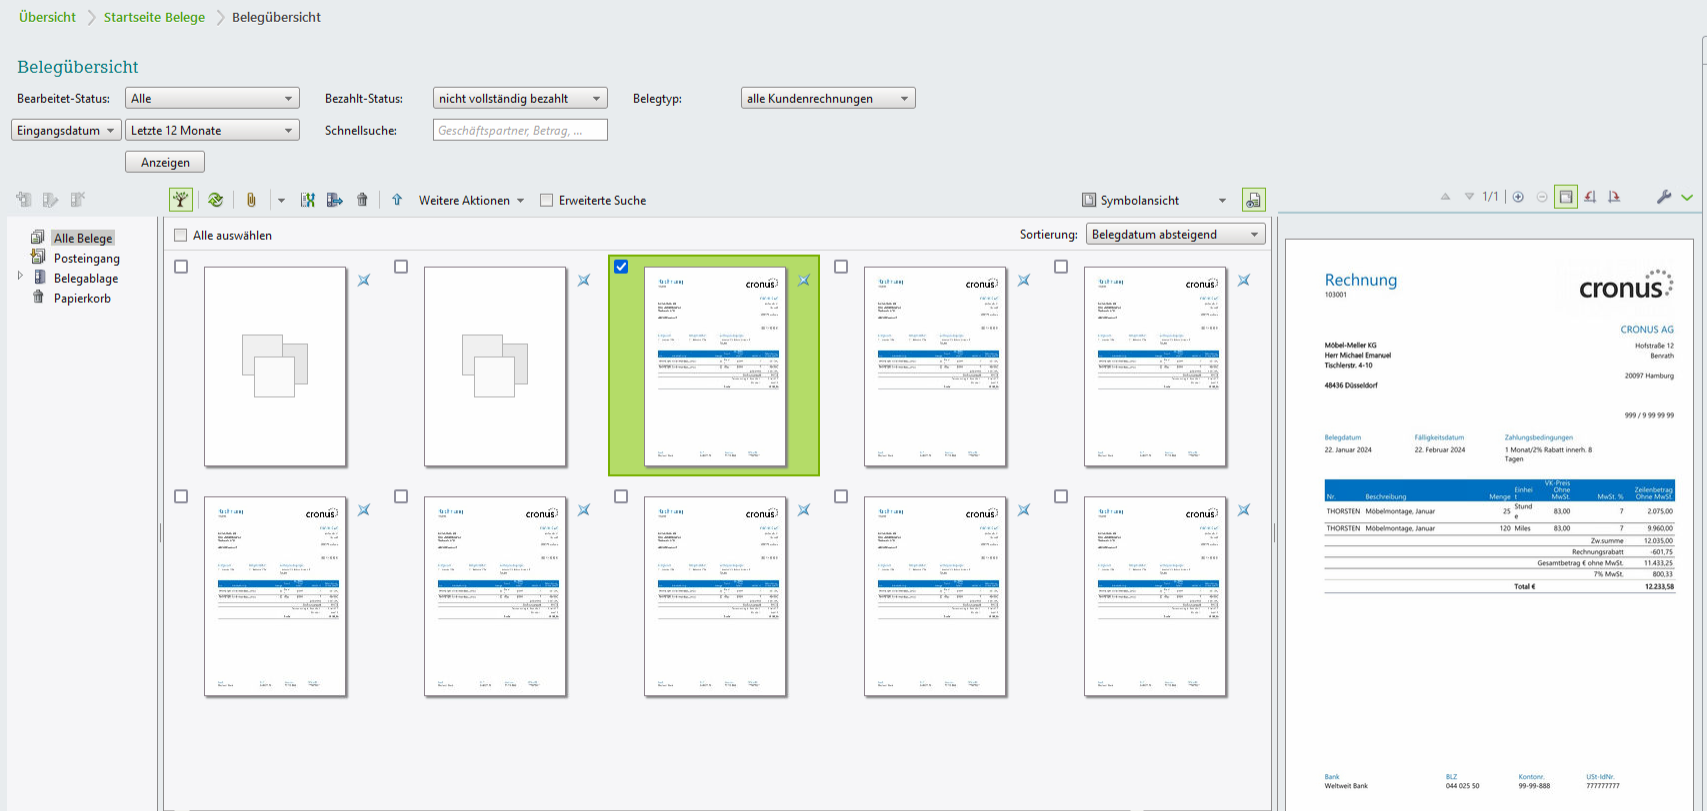Click the refresh icon in the toolbar
1707x811 pixels.
click(x=215, y=200)
